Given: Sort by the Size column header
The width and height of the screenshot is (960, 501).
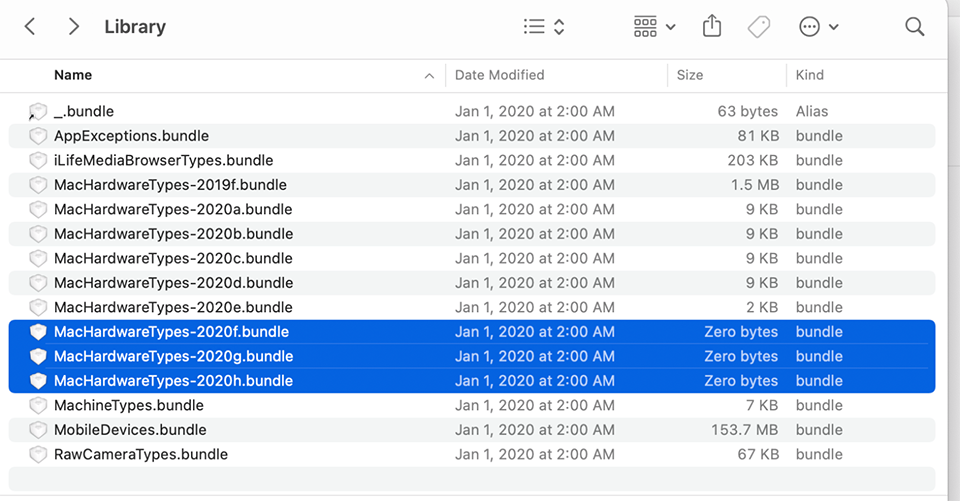Looking at the screenshot, I should click(689, 75).
